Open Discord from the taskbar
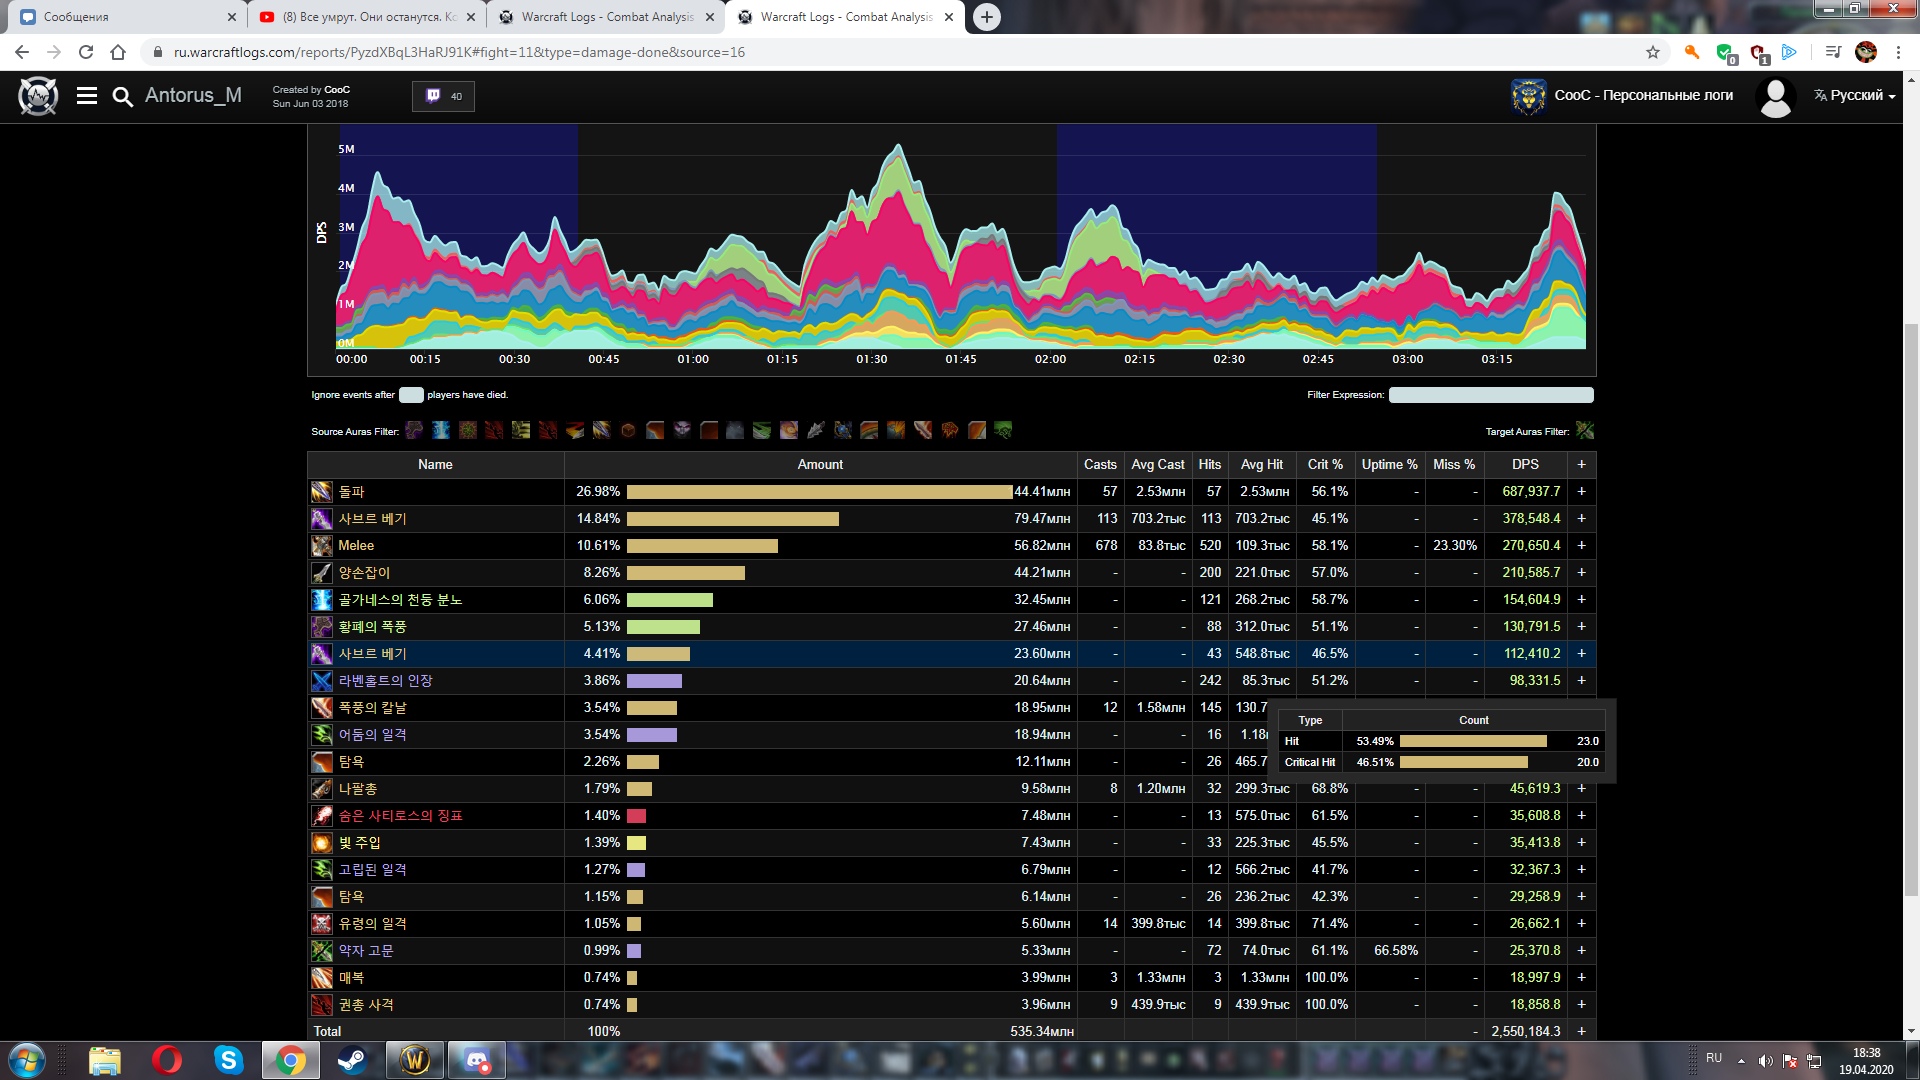1920x1080 pixels. pyautogui.click(x=477, y=1059)
